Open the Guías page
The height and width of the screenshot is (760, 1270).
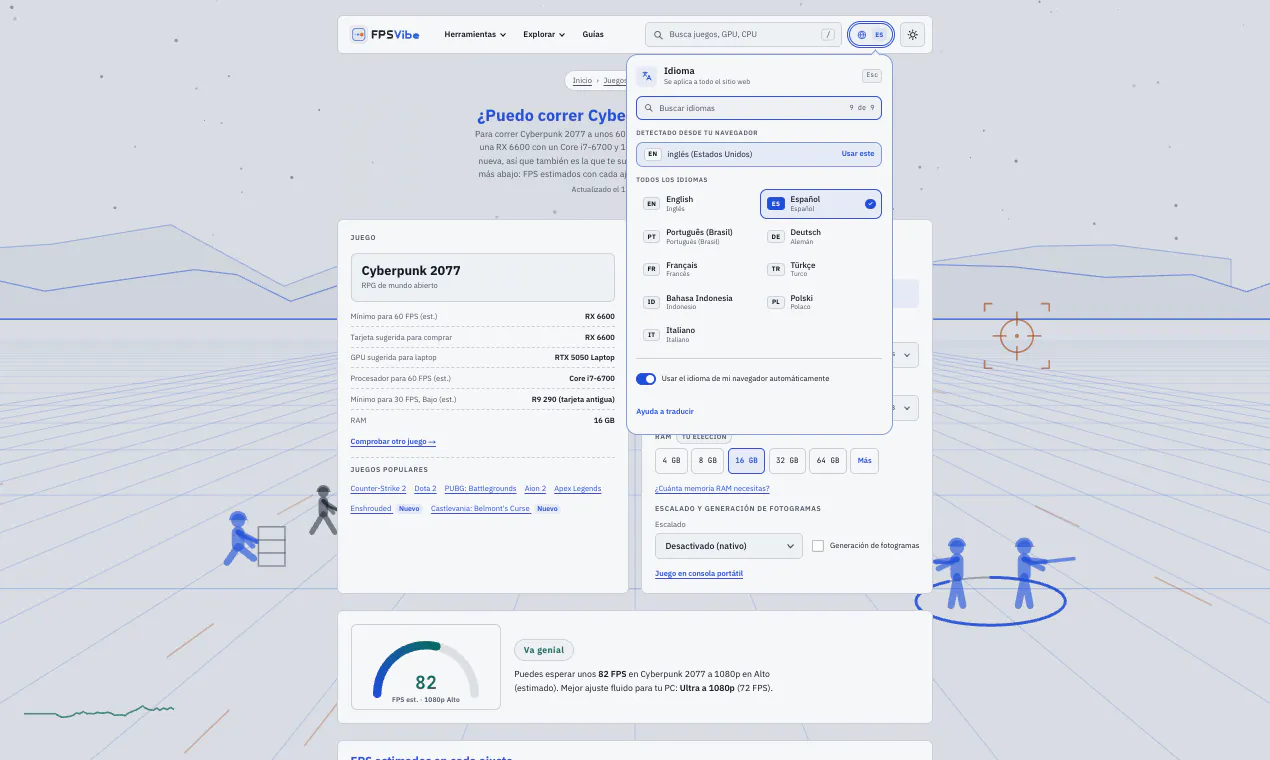pyautogui.click(x=593, y=35)
